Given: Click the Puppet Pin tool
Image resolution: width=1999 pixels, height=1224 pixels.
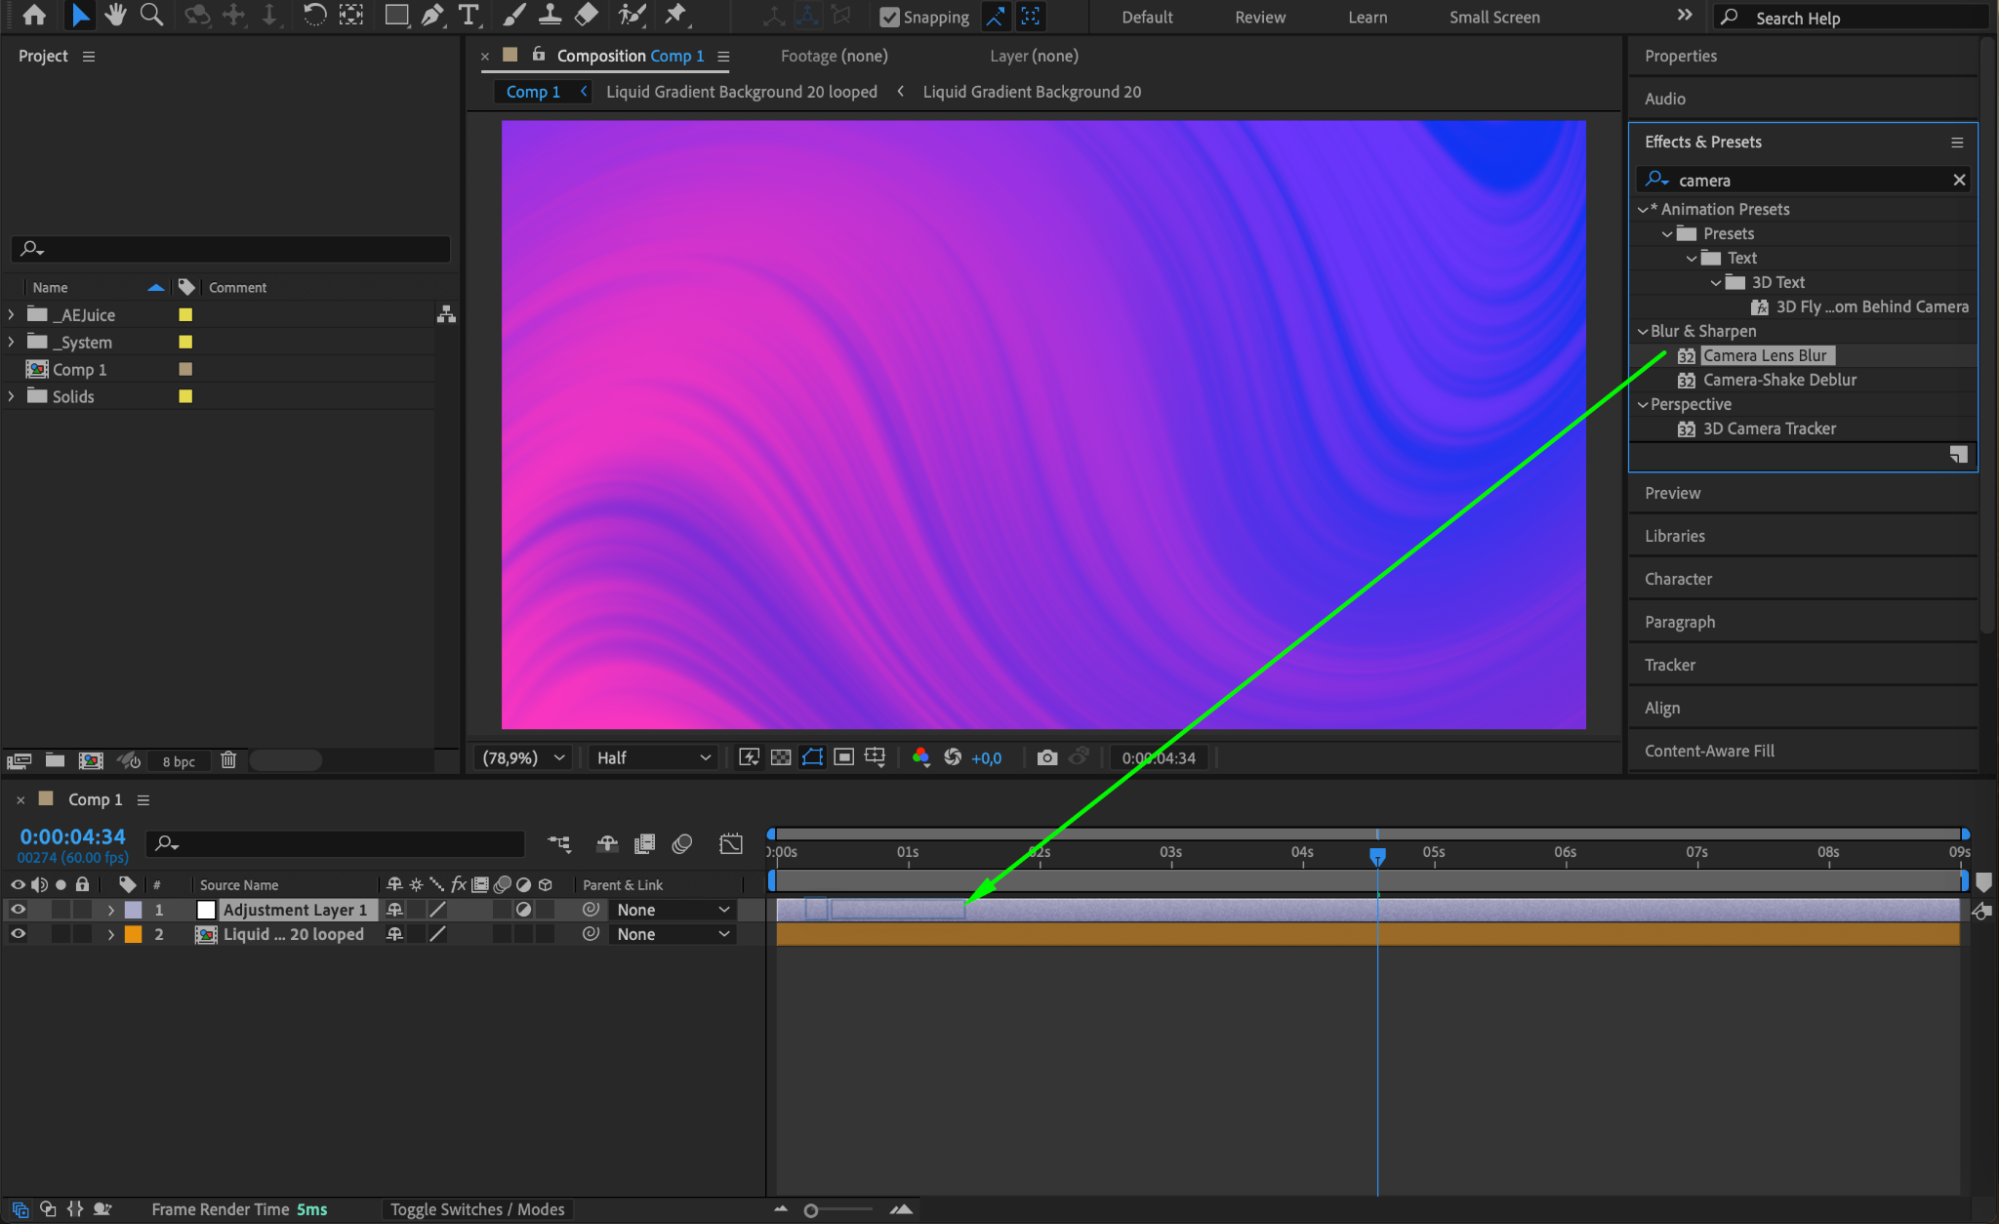Looking at the screenshot, I should 677,15.
